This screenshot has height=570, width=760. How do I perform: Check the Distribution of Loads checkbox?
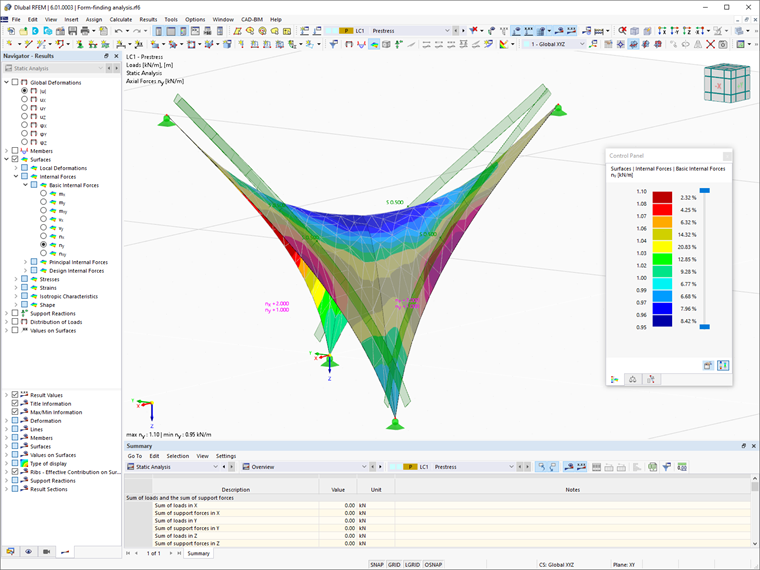pyautogui.click(x=15, y=322)
